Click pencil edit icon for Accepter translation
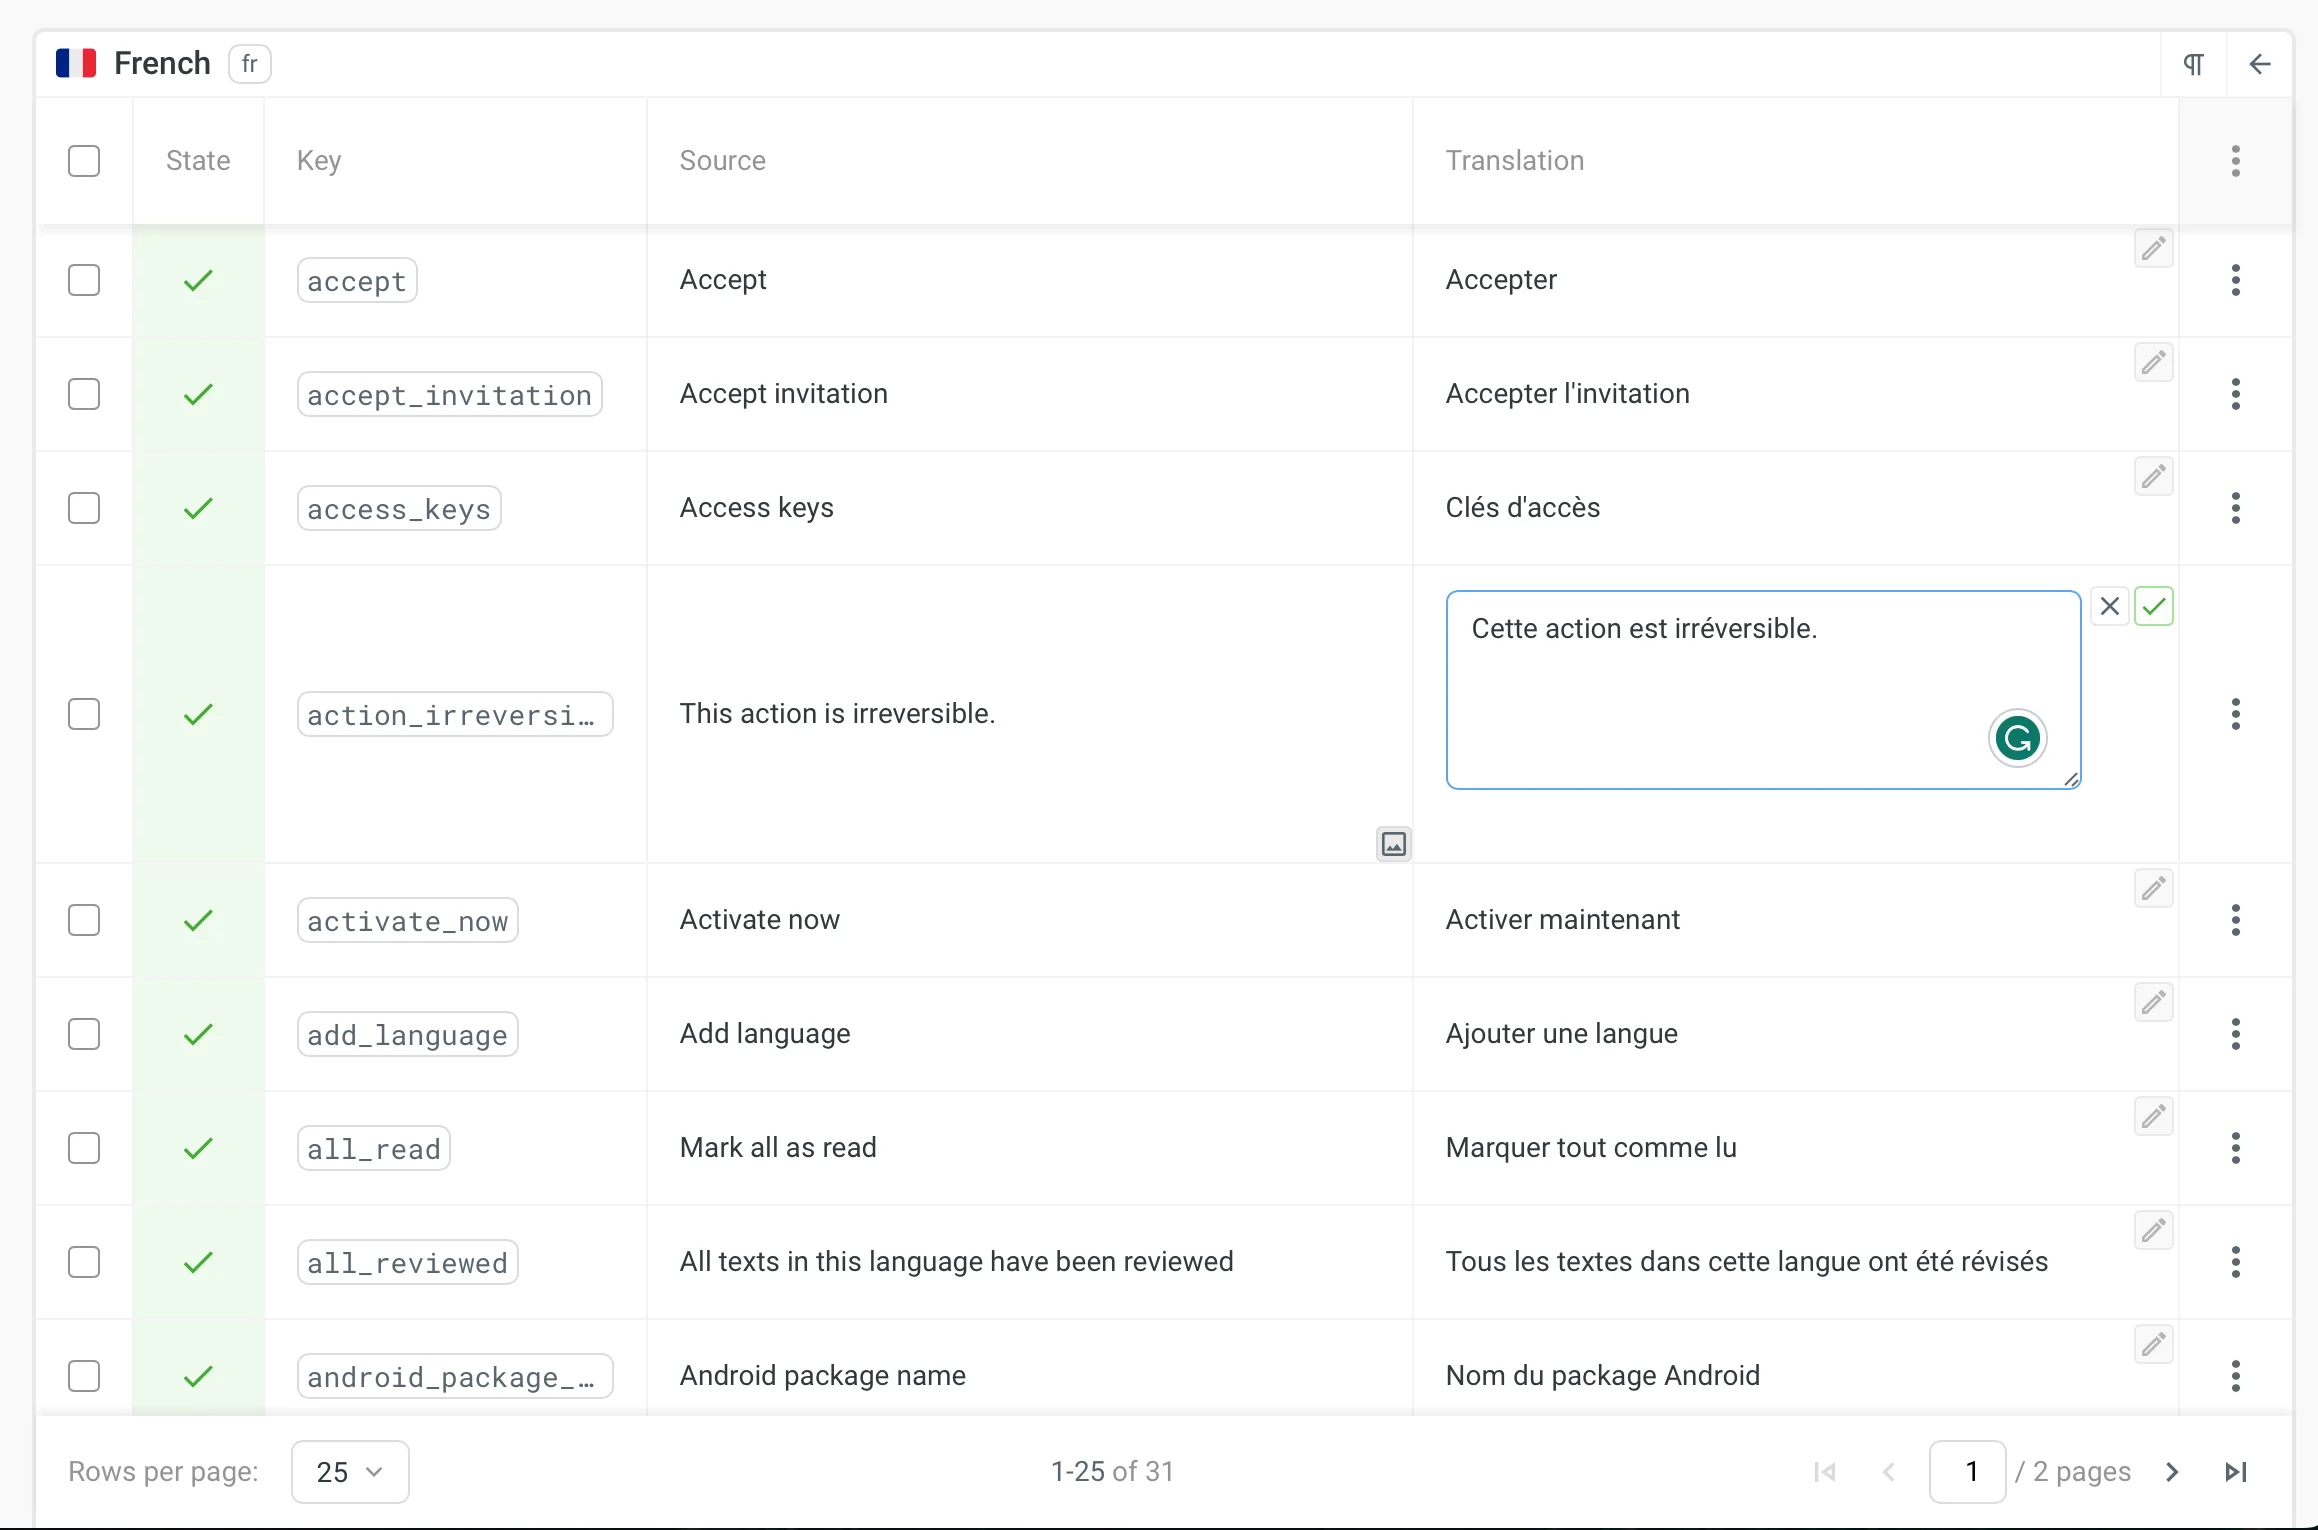 tap(2153, 248)
